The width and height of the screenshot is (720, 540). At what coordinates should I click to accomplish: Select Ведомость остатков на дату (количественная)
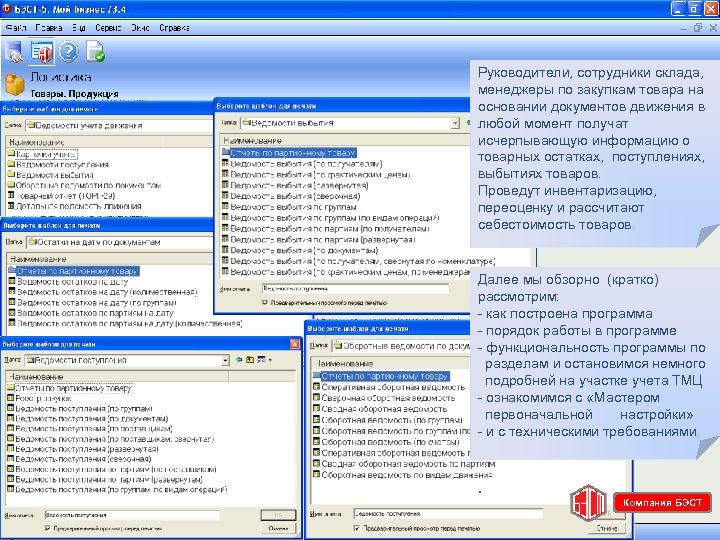coord(103,292)
